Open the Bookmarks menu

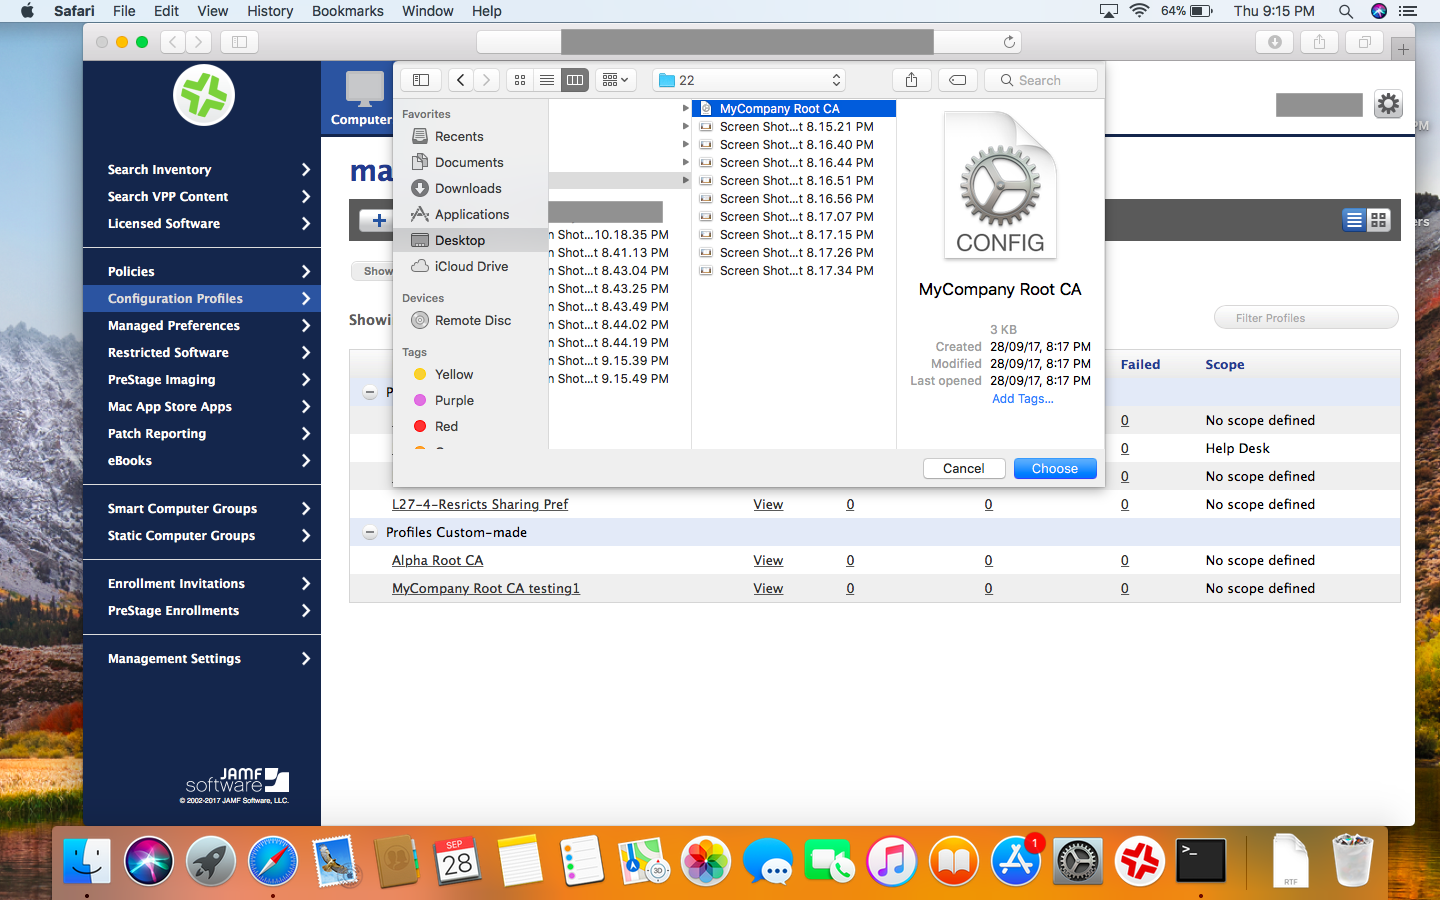[347, 11]
